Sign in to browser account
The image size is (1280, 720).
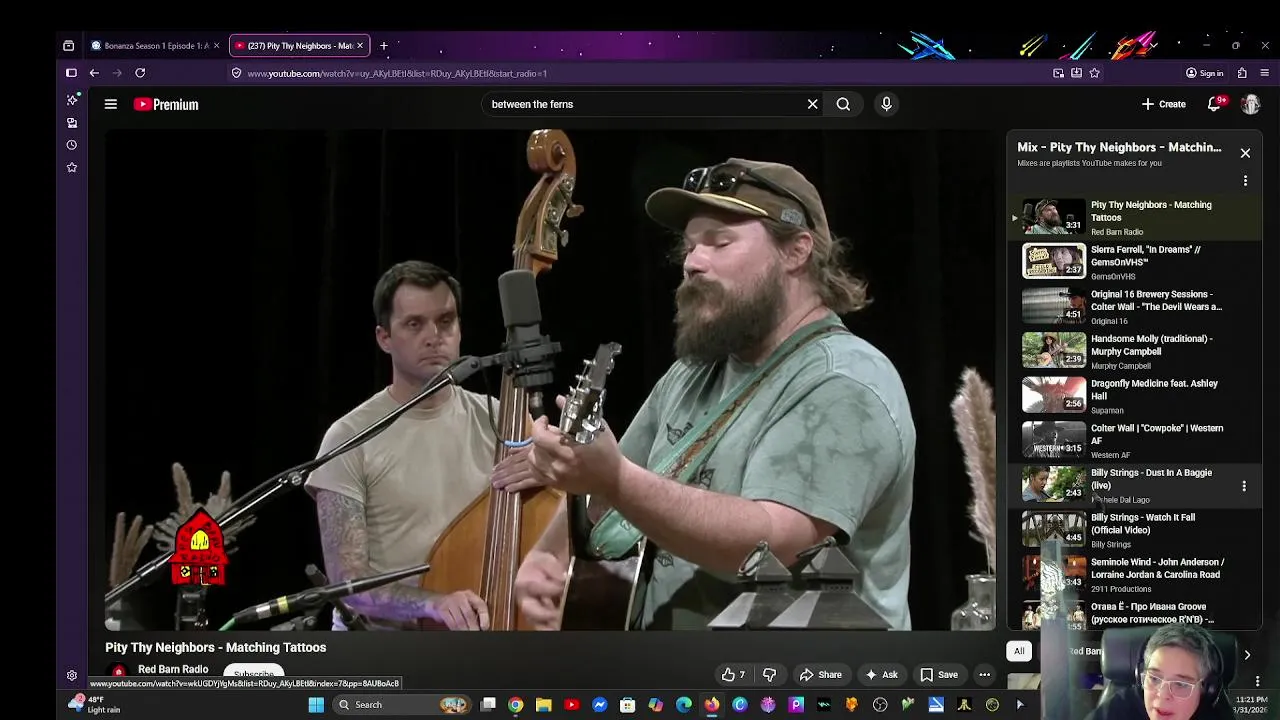[1204, 73]
